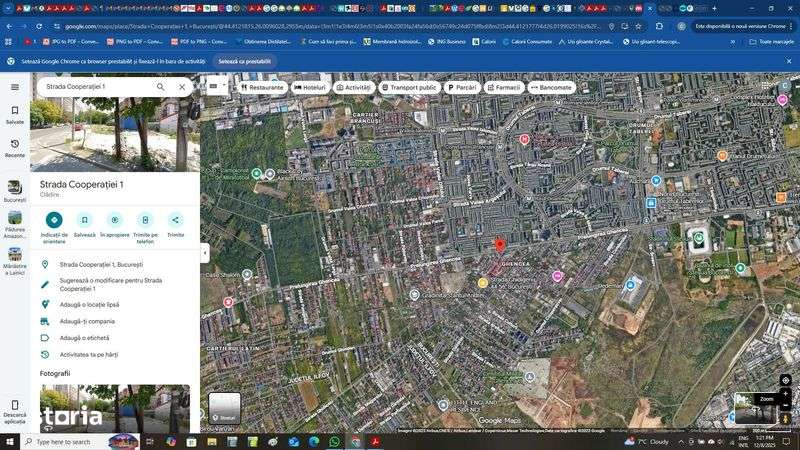Open the street photo at panel top

pos(115,135)
